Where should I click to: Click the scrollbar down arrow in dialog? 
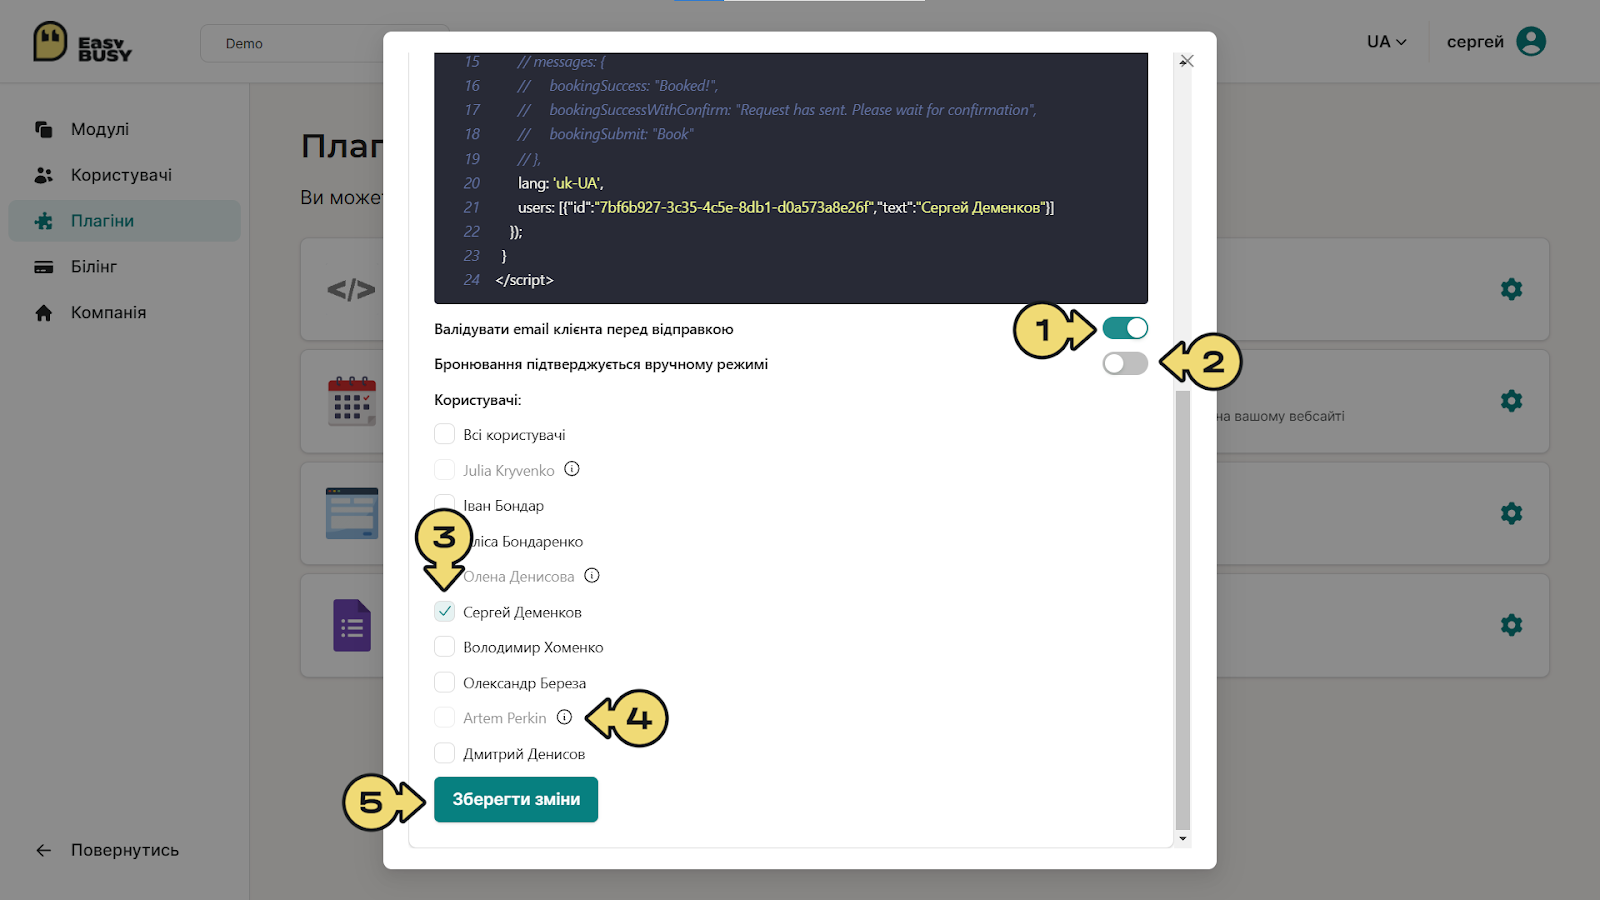coord(1183,839)
